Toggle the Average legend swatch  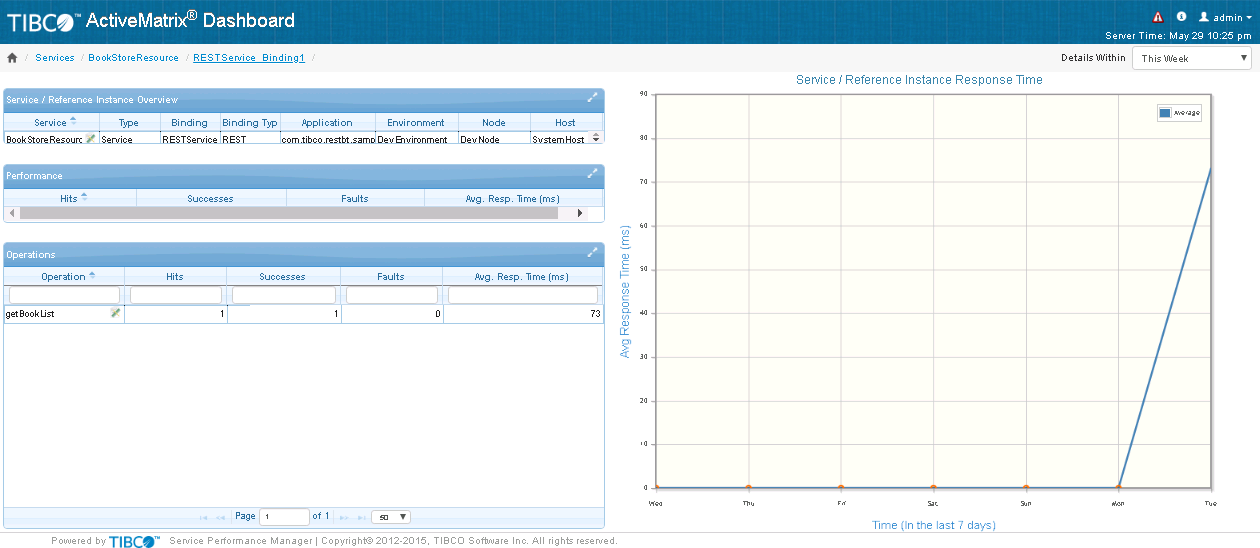click(1165, 113)
